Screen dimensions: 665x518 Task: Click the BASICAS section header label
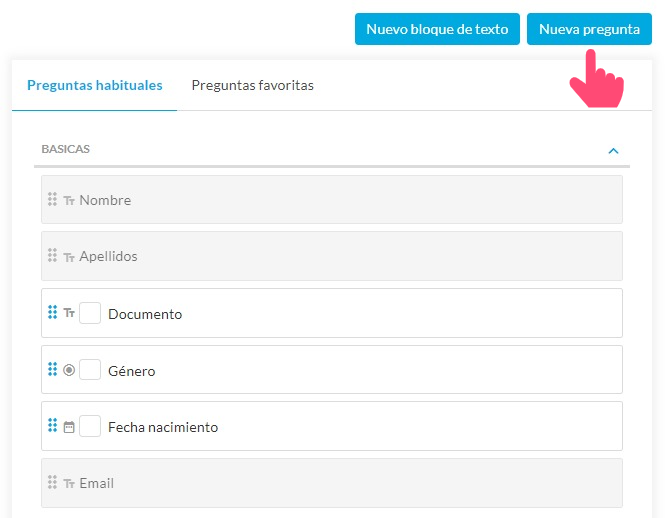pos(66,149)
